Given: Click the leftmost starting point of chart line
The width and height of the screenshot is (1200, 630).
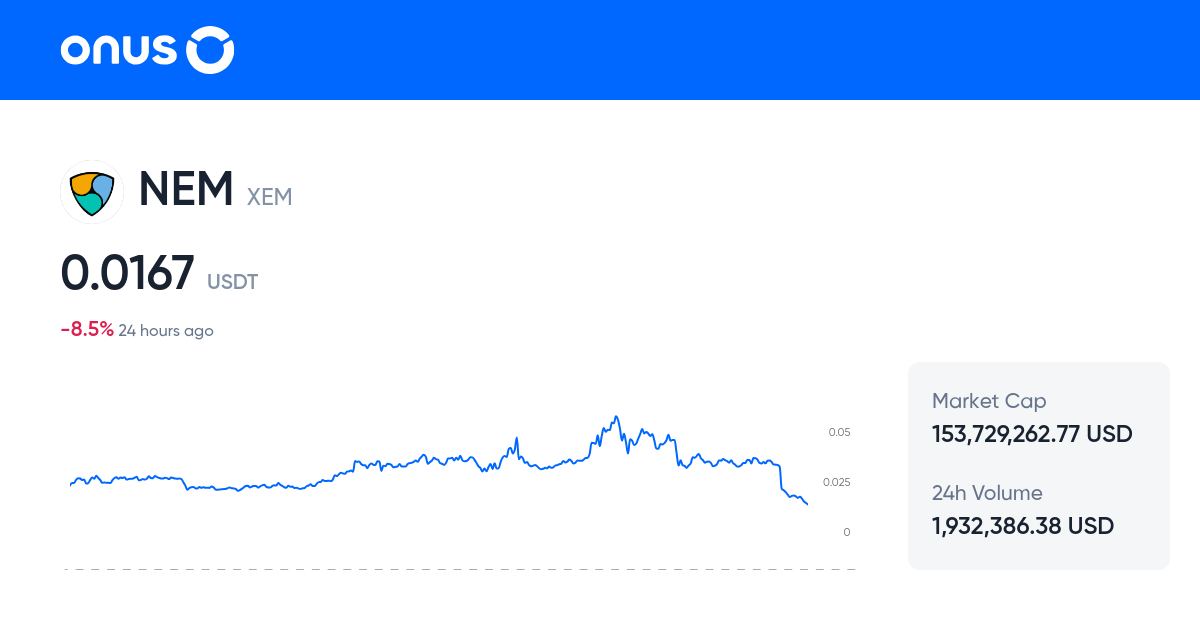Looking at the screenshot, I should coord(70,485).
